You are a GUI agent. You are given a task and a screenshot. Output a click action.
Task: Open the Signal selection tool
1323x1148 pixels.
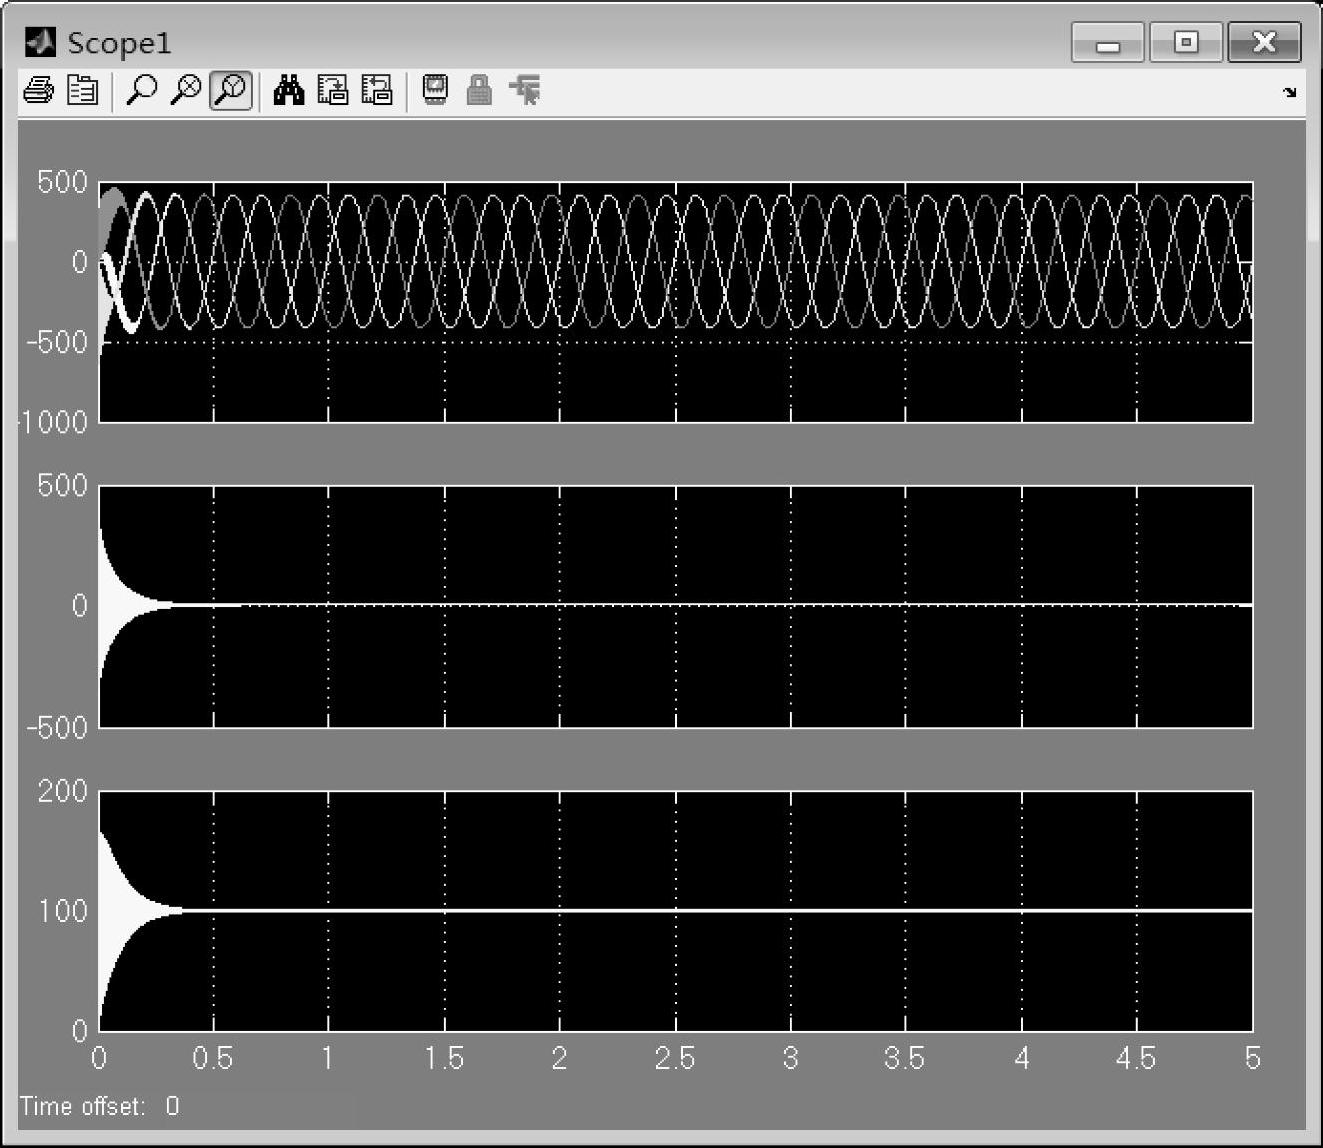click(525, 91)
